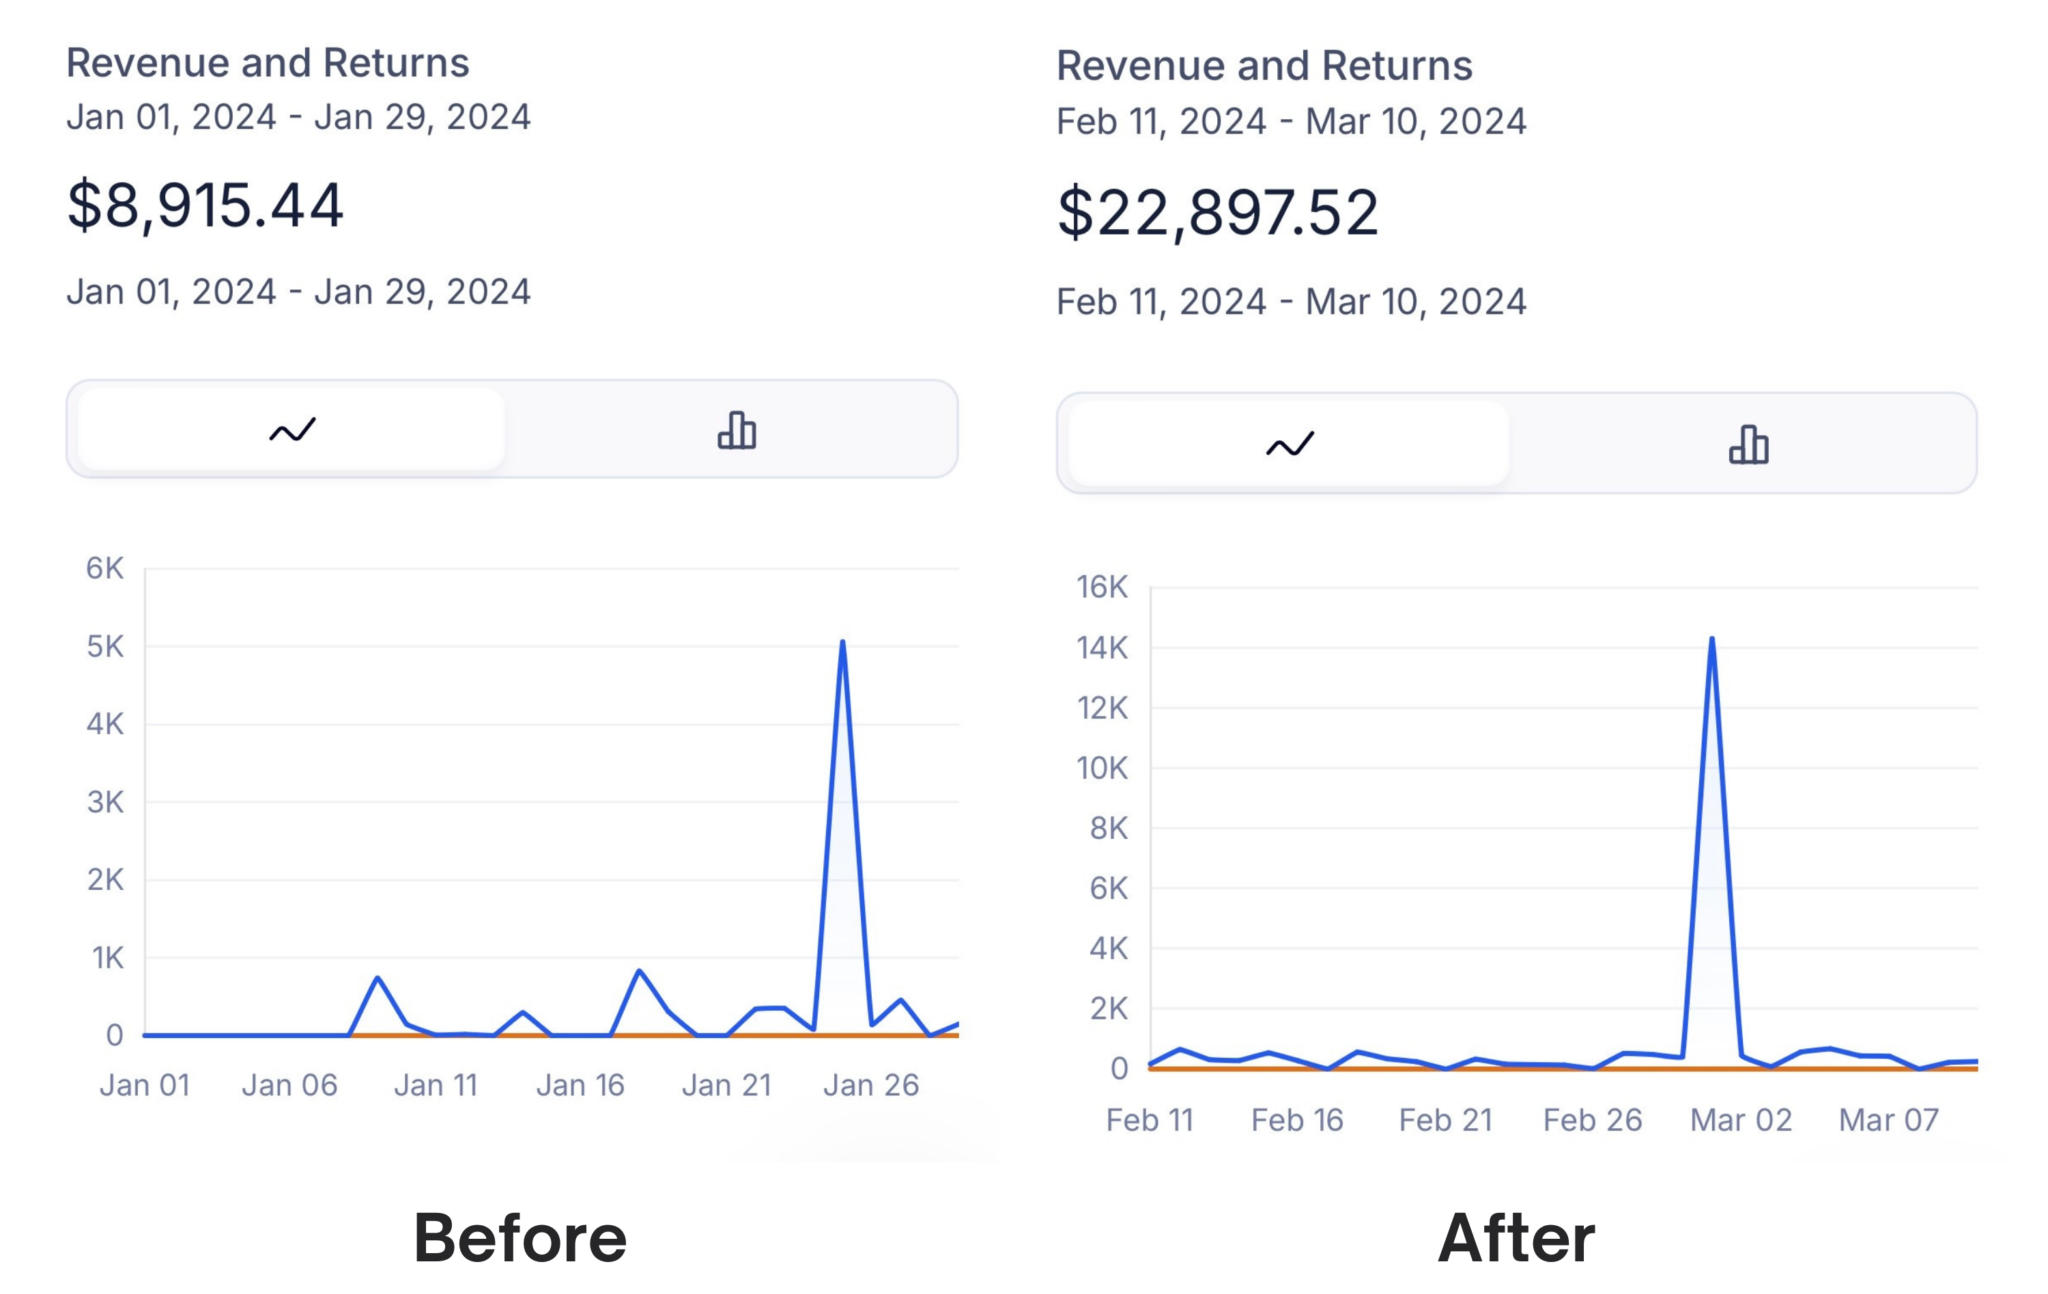The width and height of the screenshot is (2048, 1294).
Task: Click the Jan 16 x-axis label
Action: (x=580, y=1085)
